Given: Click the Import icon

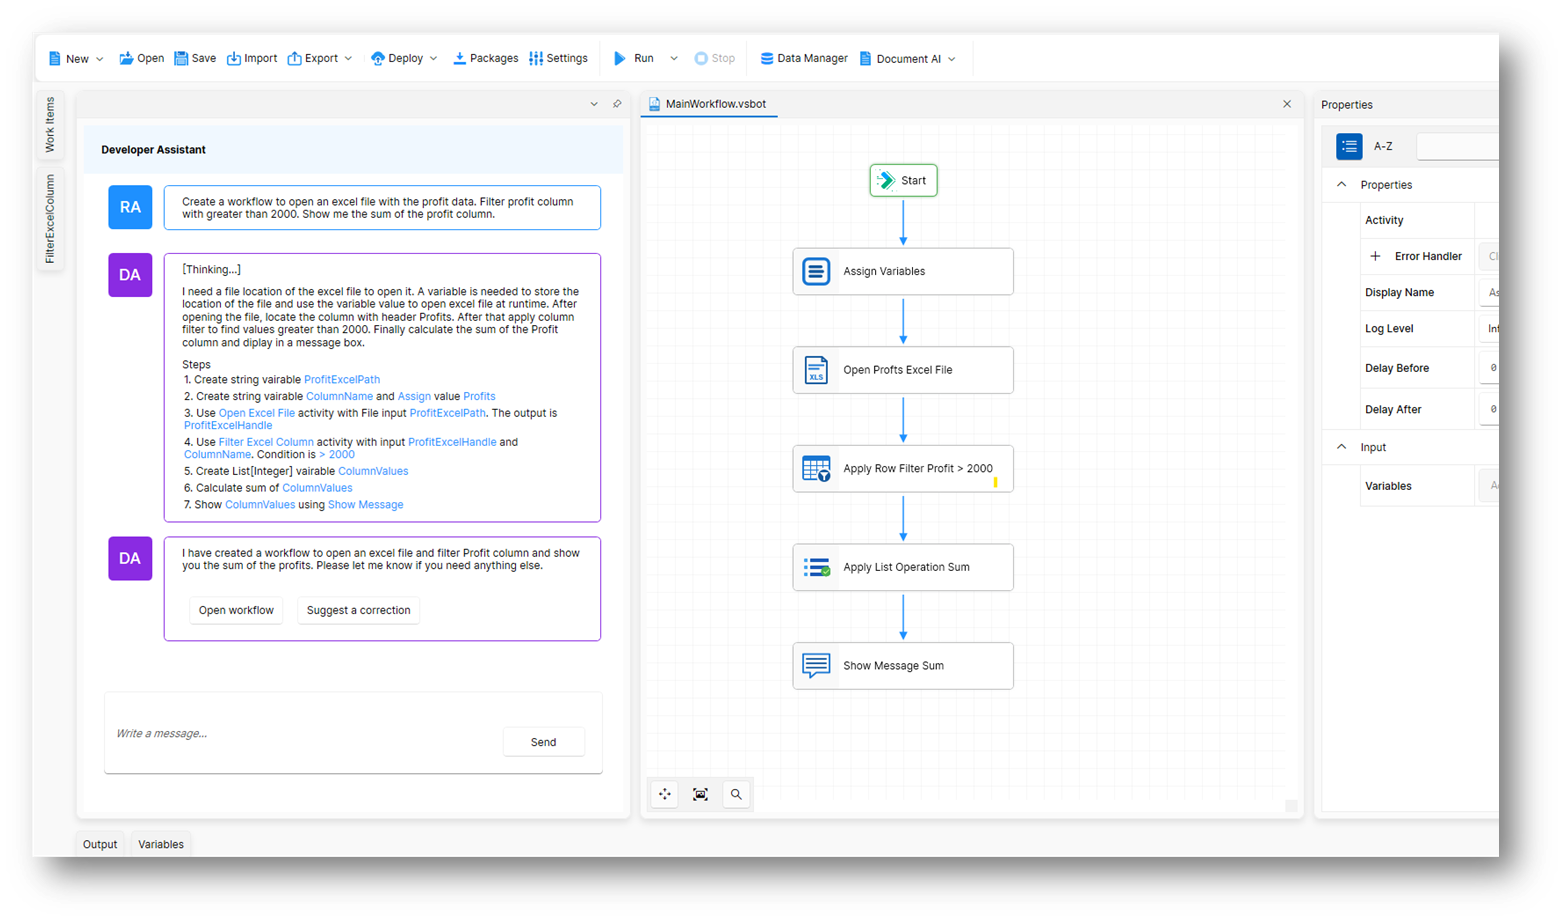Looking at the screenshot, I should [x=234, y=57].
